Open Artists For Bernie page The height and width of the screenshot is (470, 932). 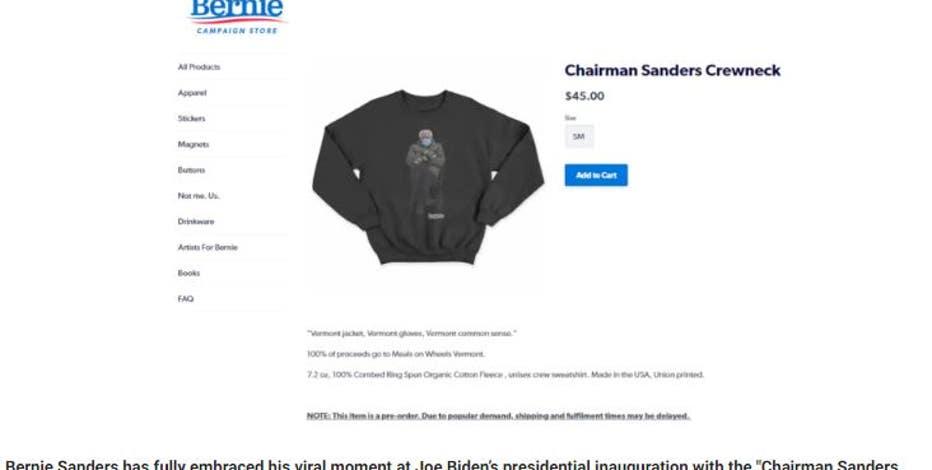207,247
